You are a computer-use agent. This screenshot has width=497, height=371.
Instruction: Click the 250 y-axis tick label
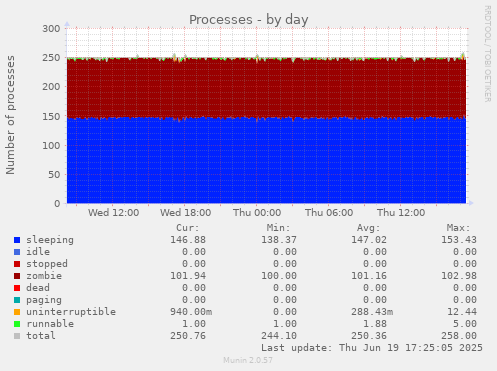[x=51, y=58]
